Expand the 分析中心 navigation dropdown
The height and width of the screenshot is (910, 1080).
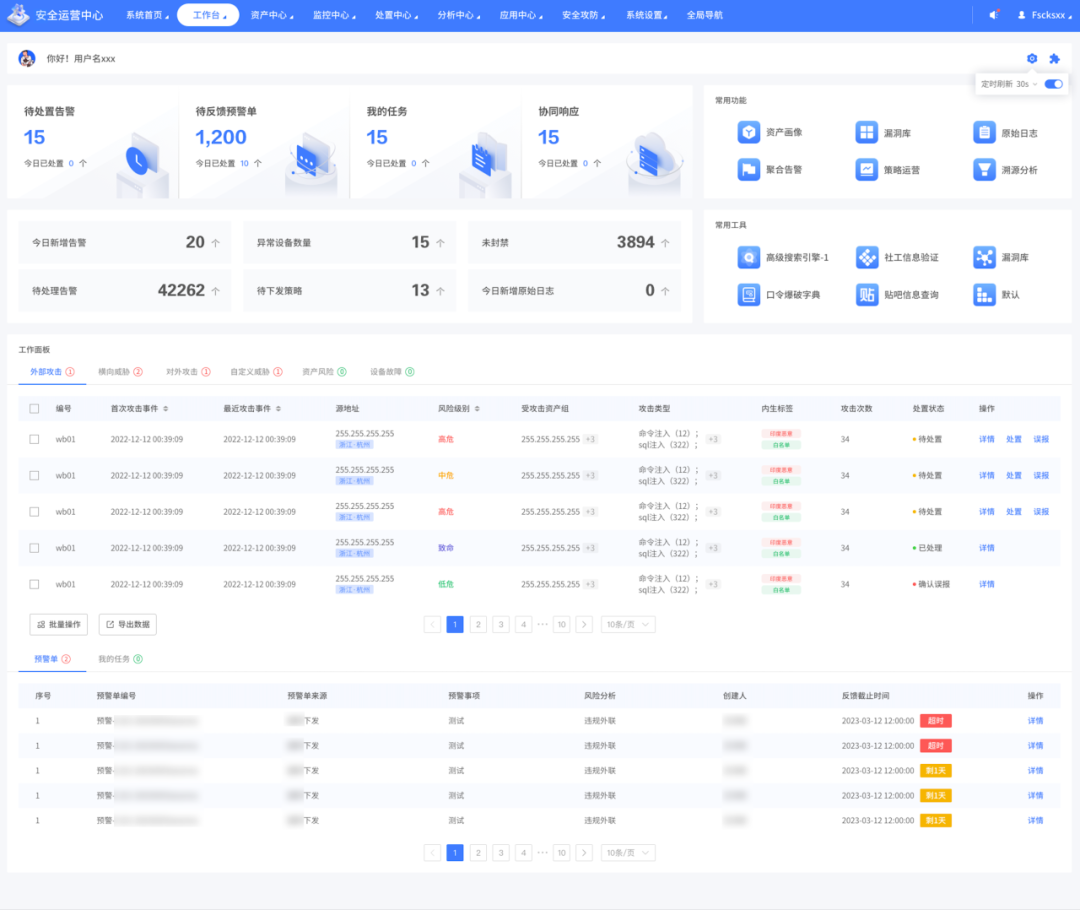[x=459, y=15]
